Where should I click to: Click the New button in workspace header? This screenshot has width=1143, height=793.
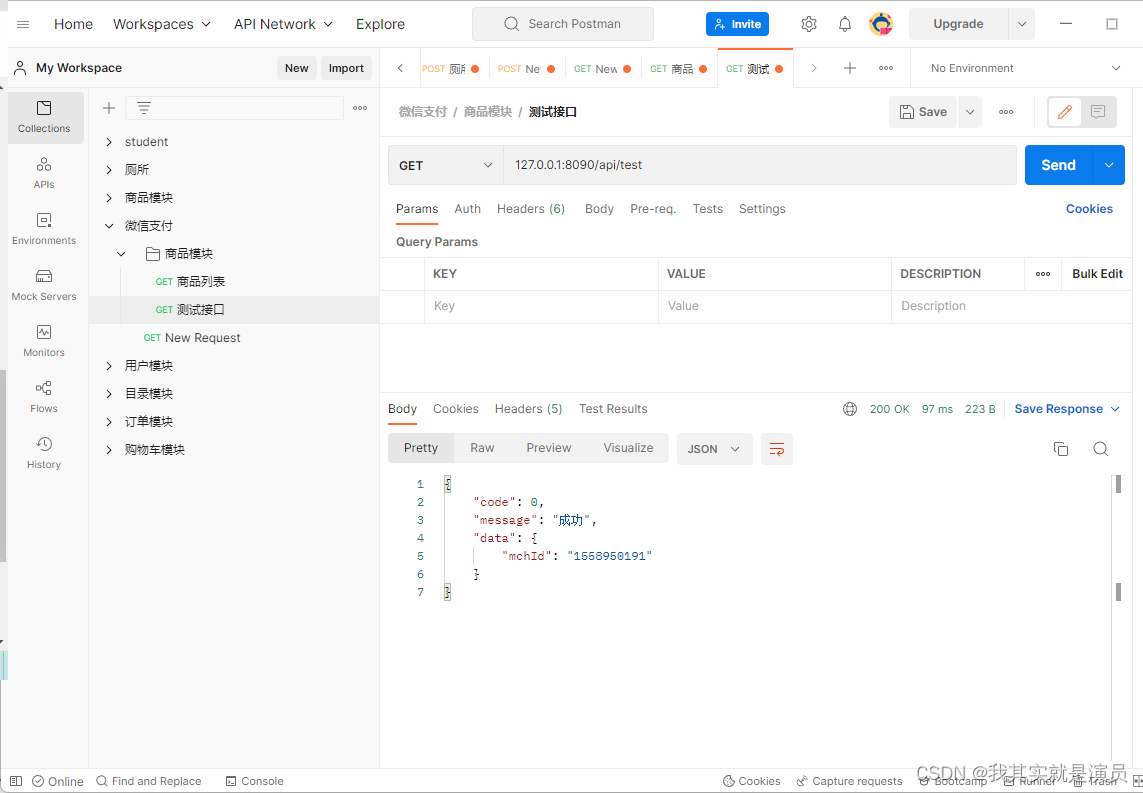[297, 68]
